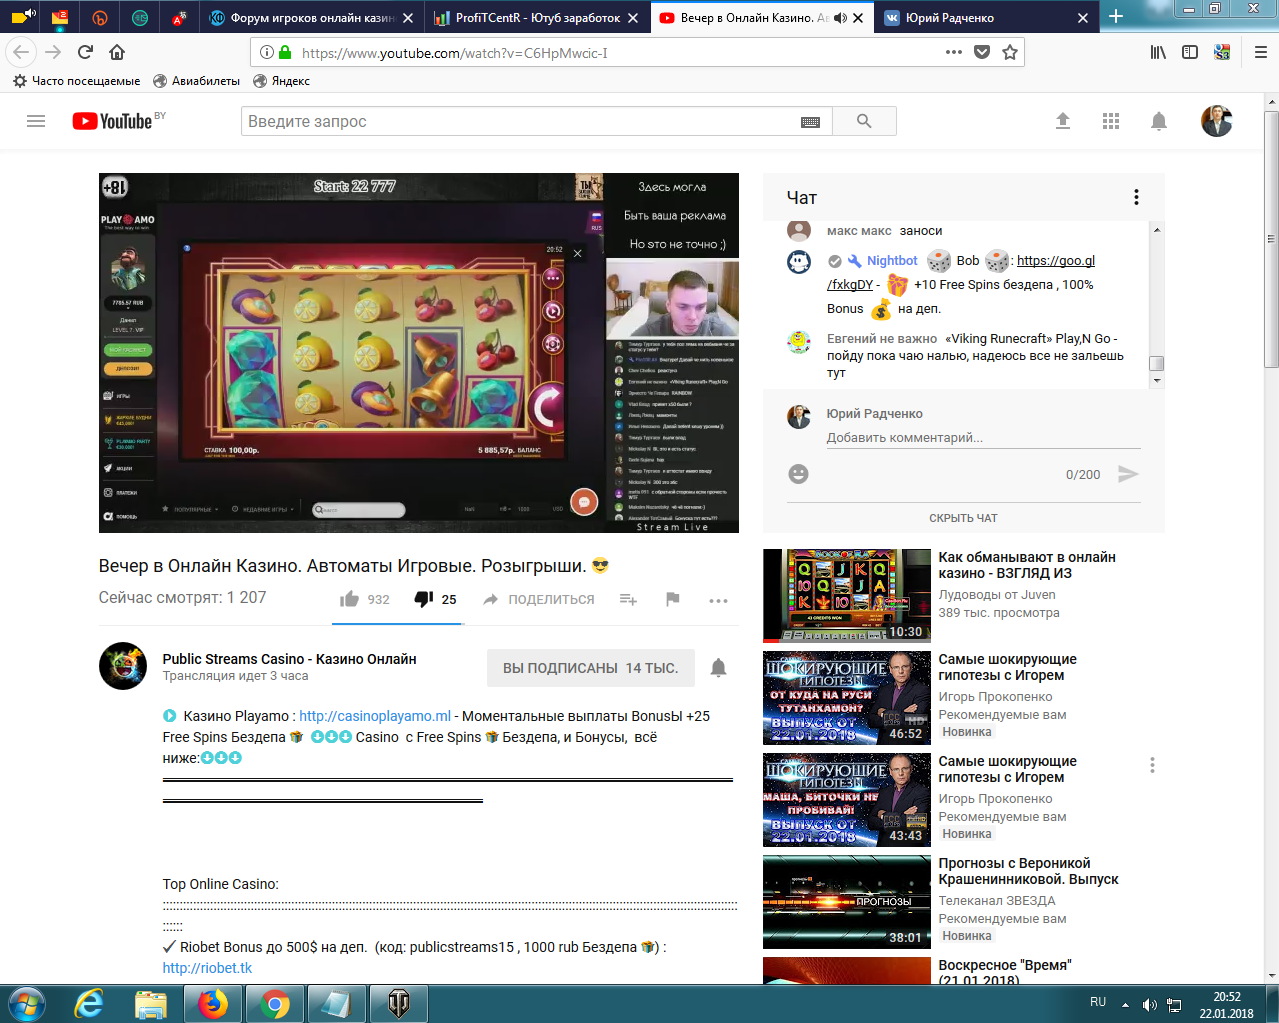
Task: Save page to Pocket icon
Action: 982,52
